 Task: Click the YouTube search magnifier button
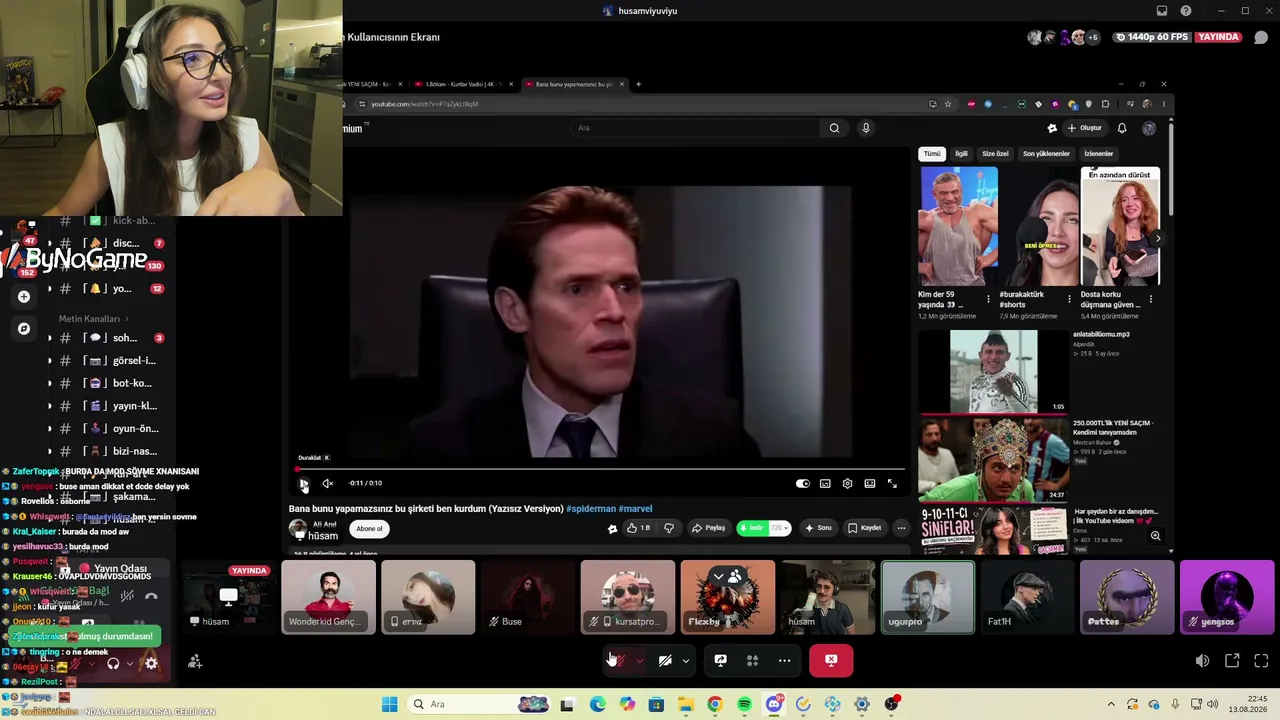point(834,128)
